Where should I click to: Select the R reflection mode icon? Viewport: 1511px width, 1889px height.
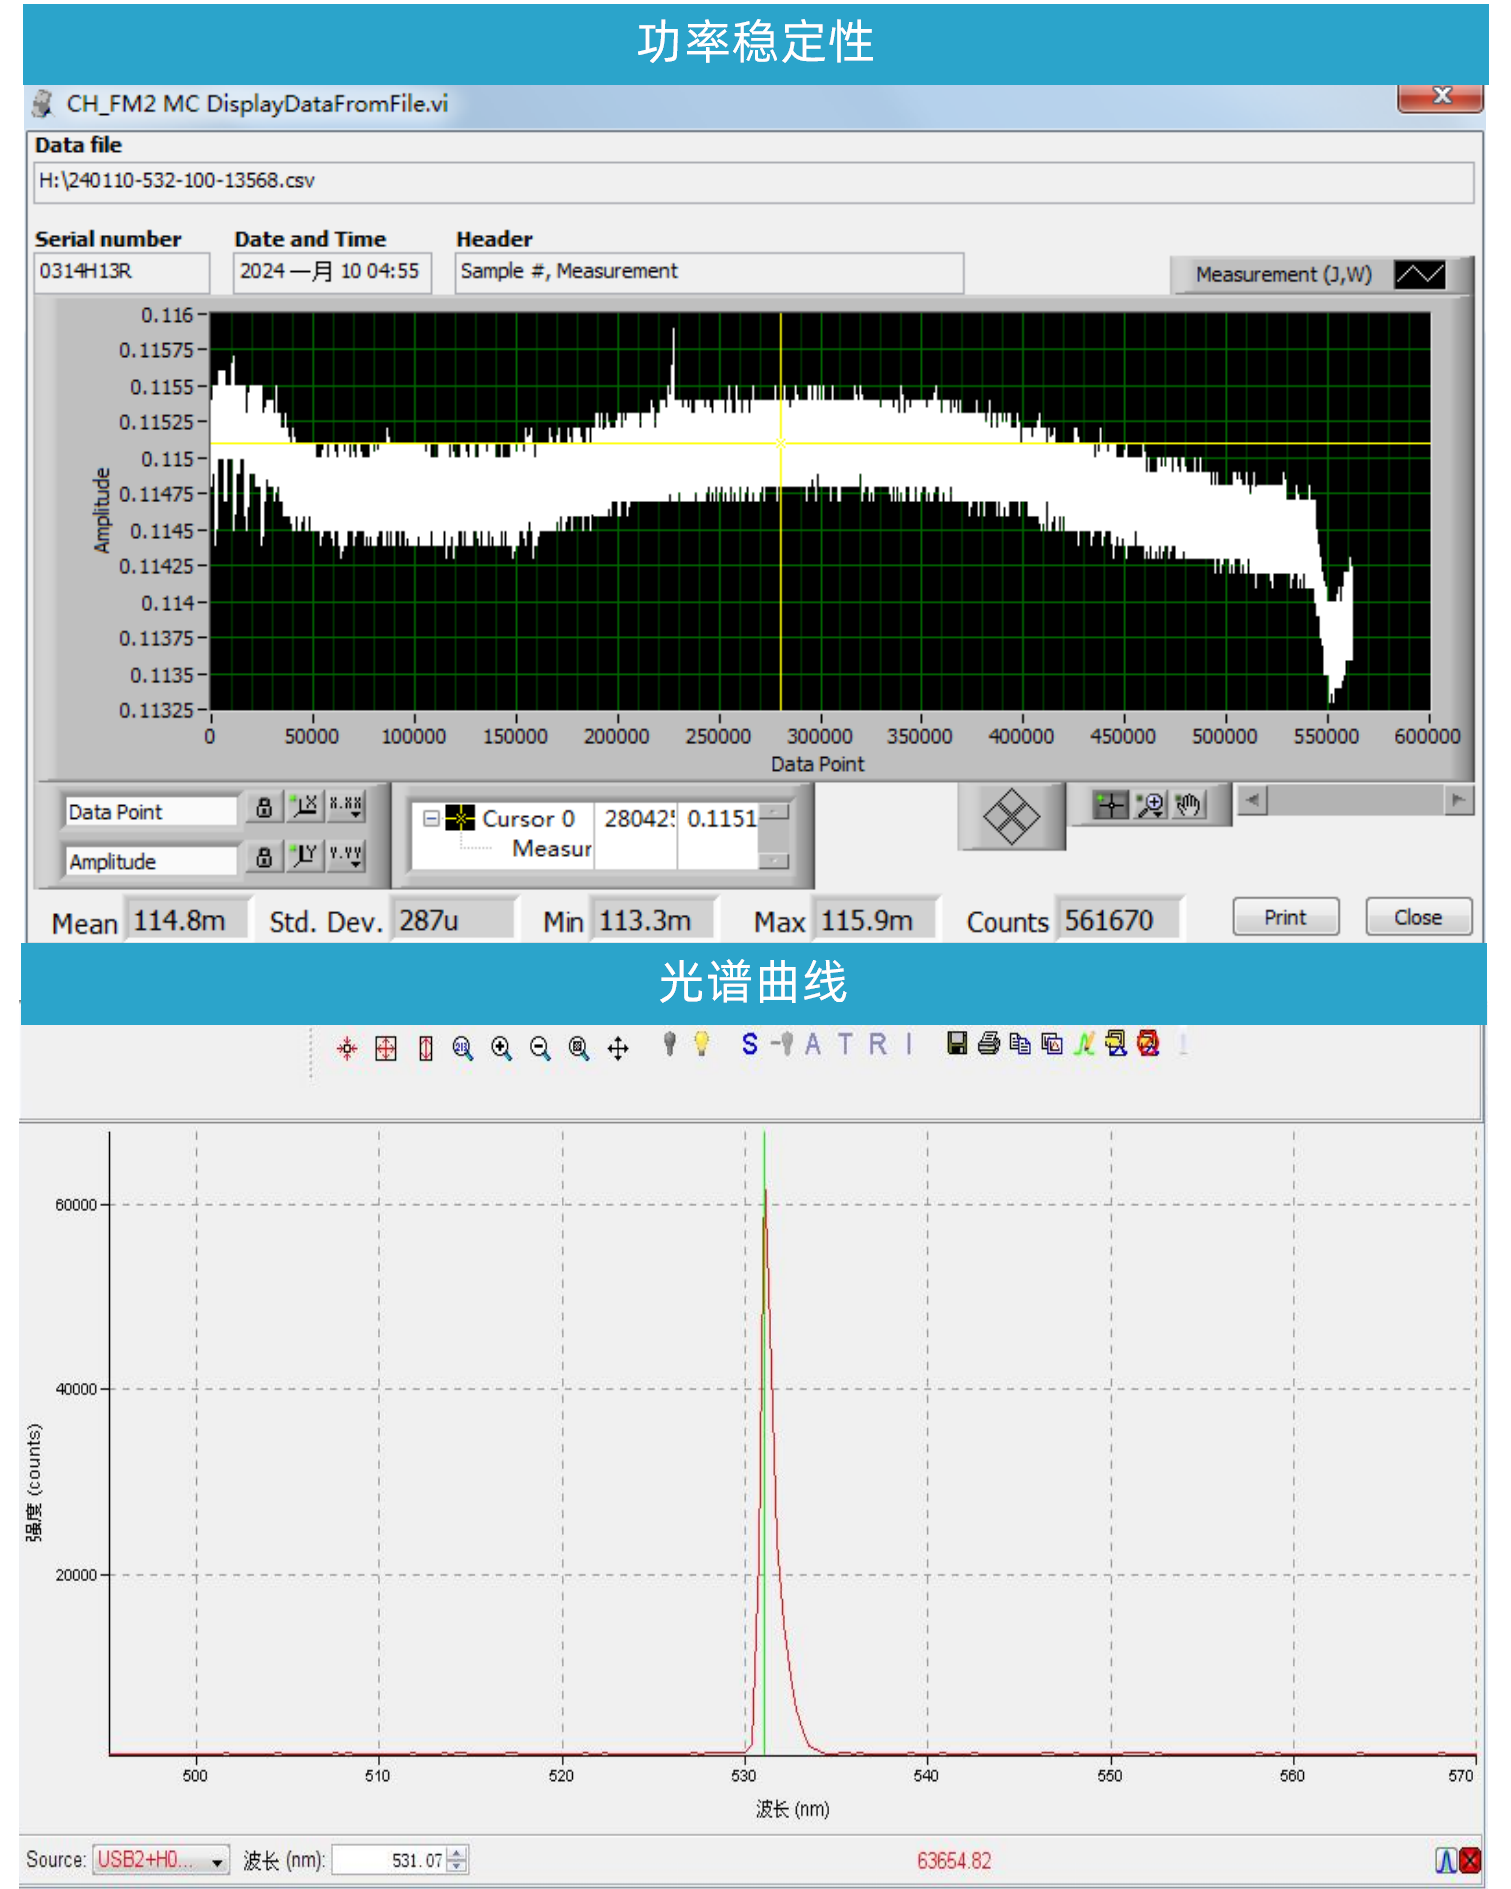pyautogui.click(x=878, y=1043)
